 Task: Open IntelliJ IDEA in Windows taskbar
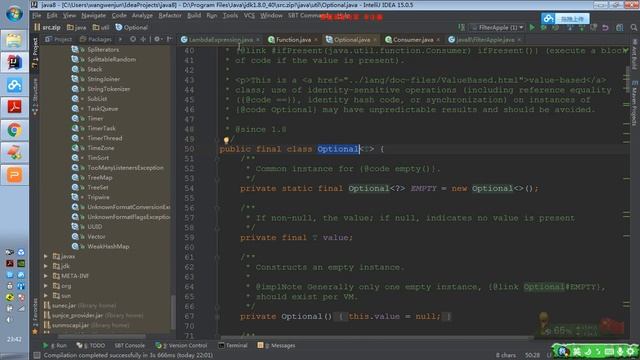[x=14, y=62]
